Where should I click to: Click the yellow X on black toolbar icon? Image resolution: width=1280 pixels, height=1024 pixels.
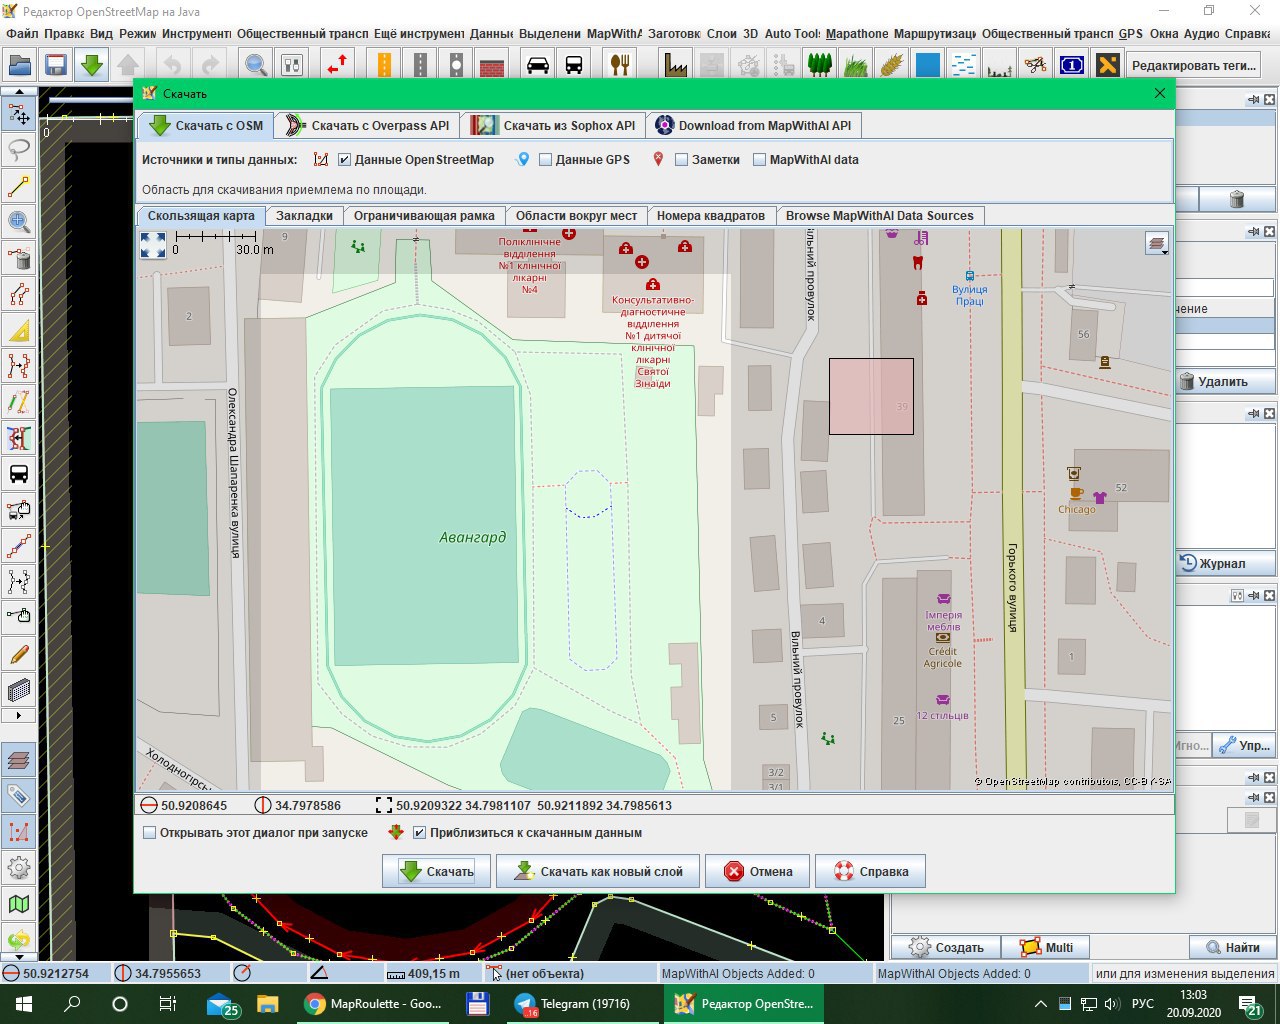tap(1108, 66)
